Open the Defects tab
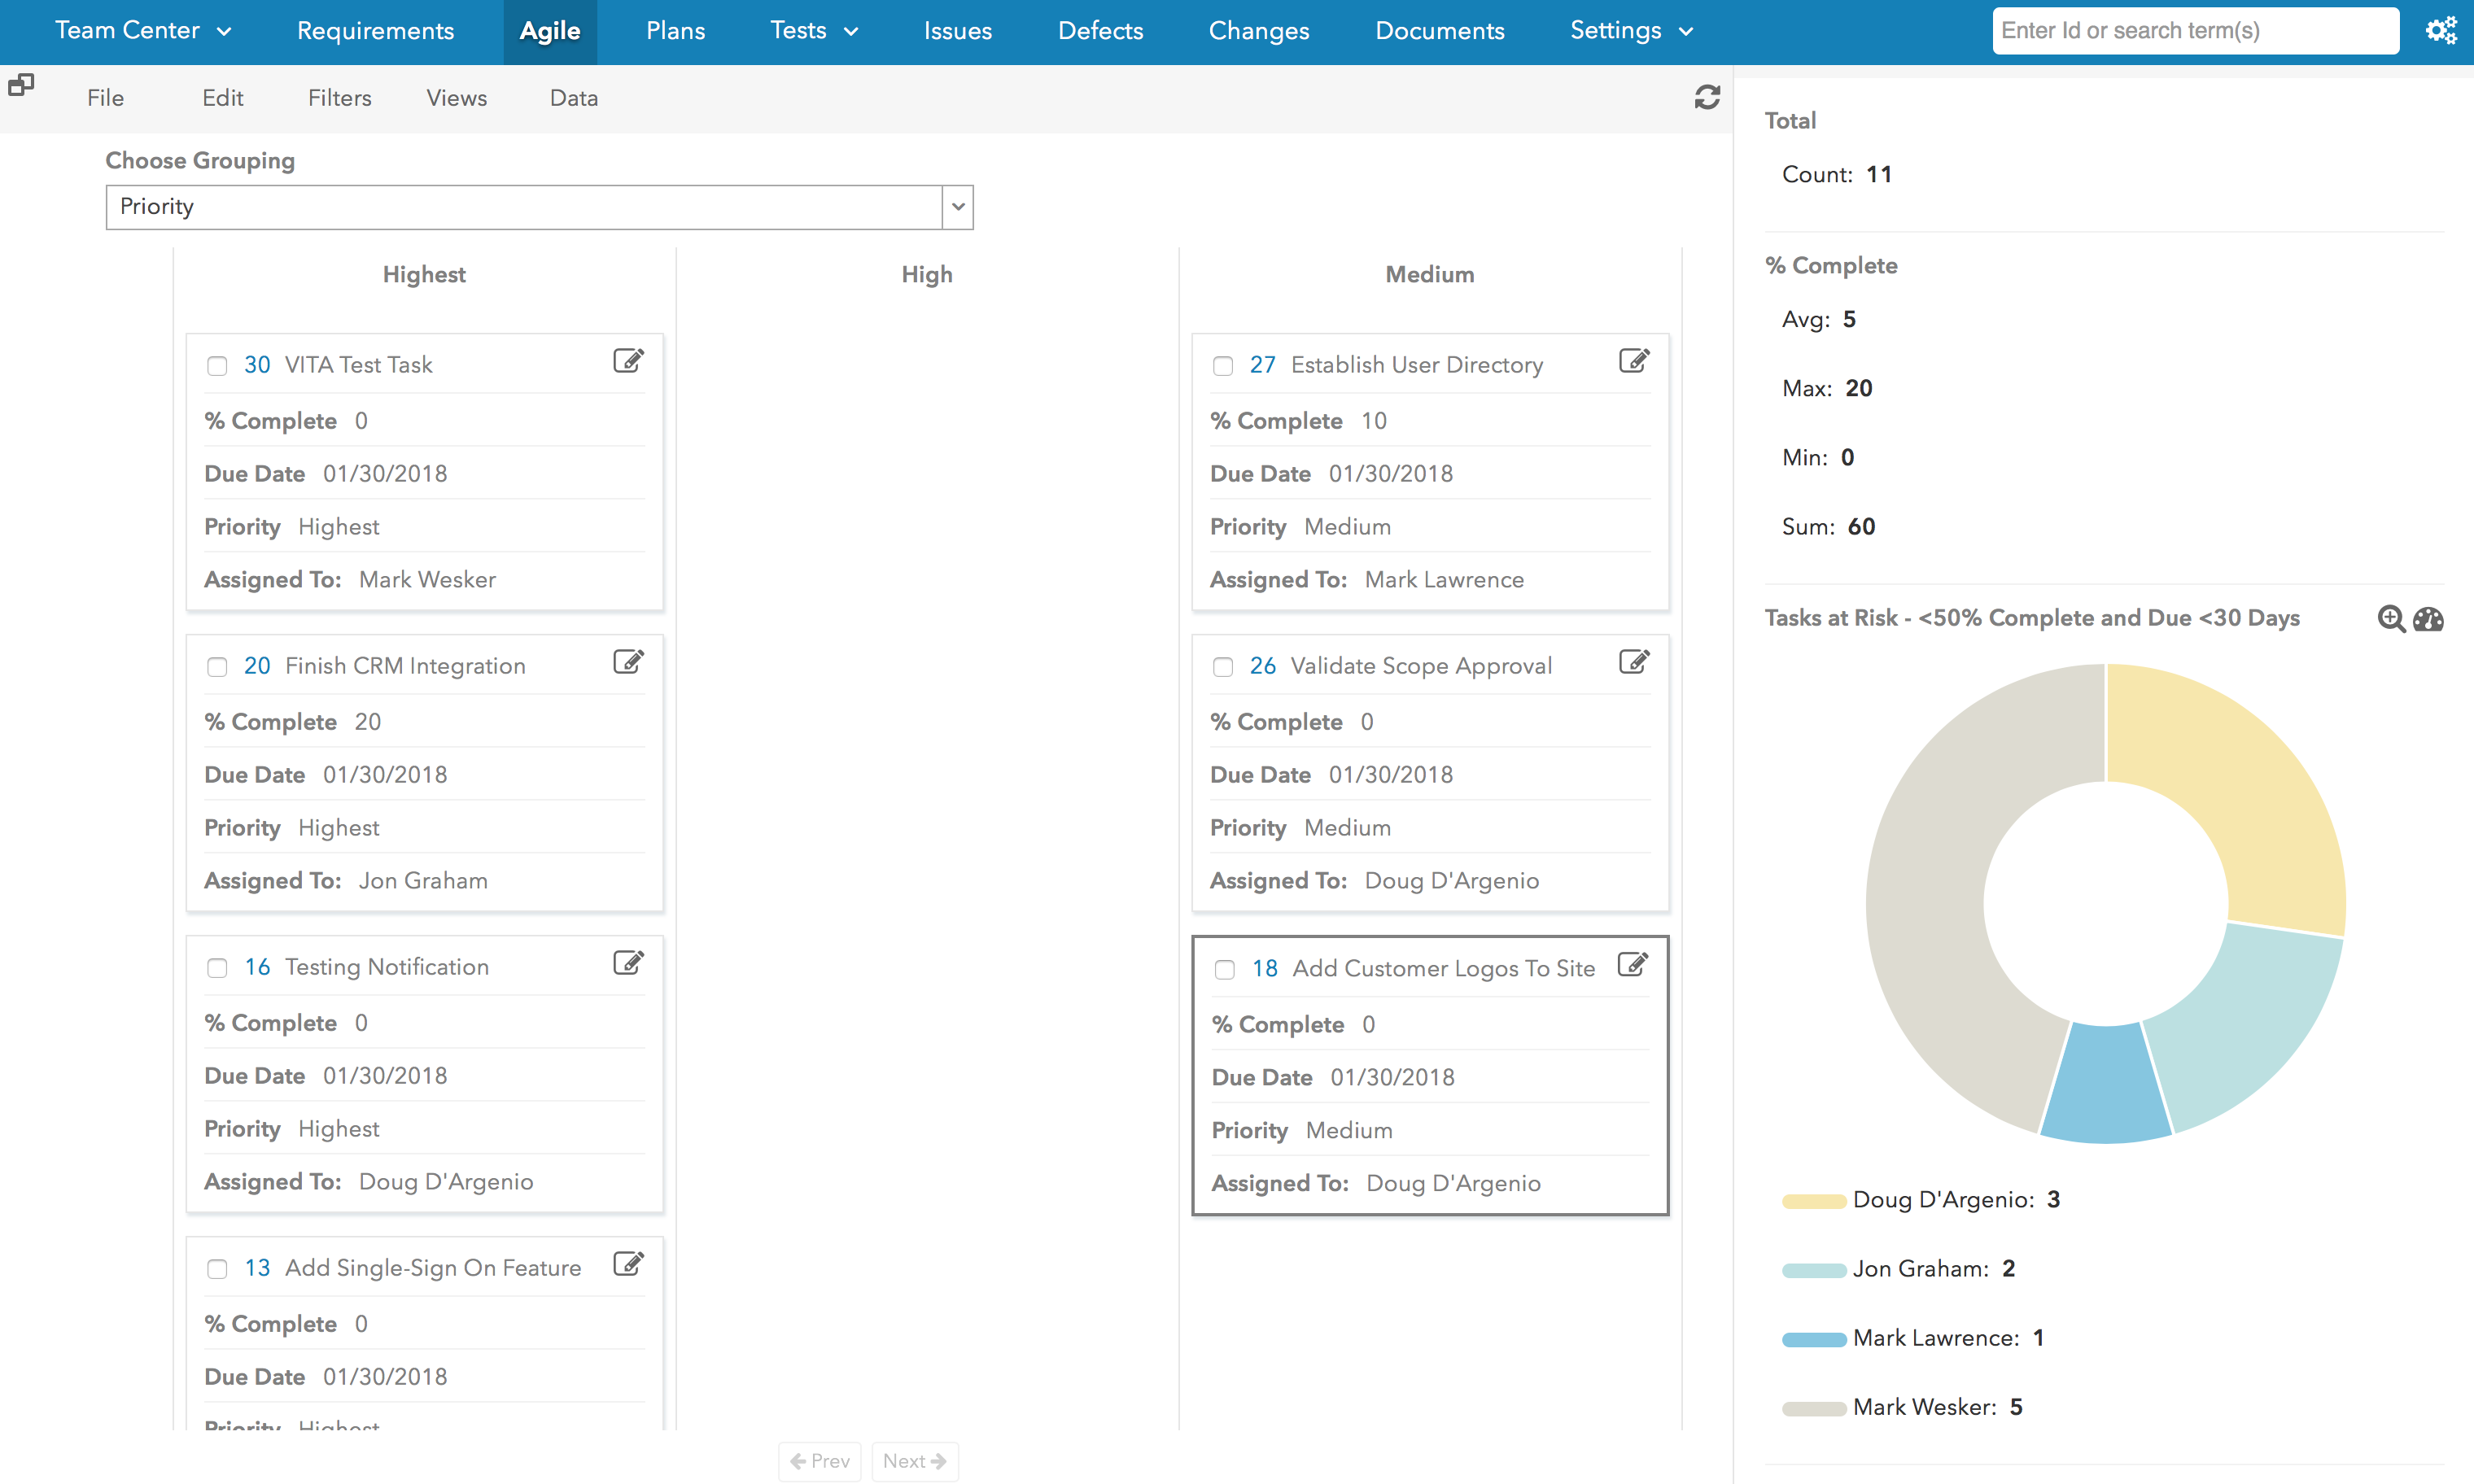The image size is (2474, 1484). click(x=1100, y=31)
